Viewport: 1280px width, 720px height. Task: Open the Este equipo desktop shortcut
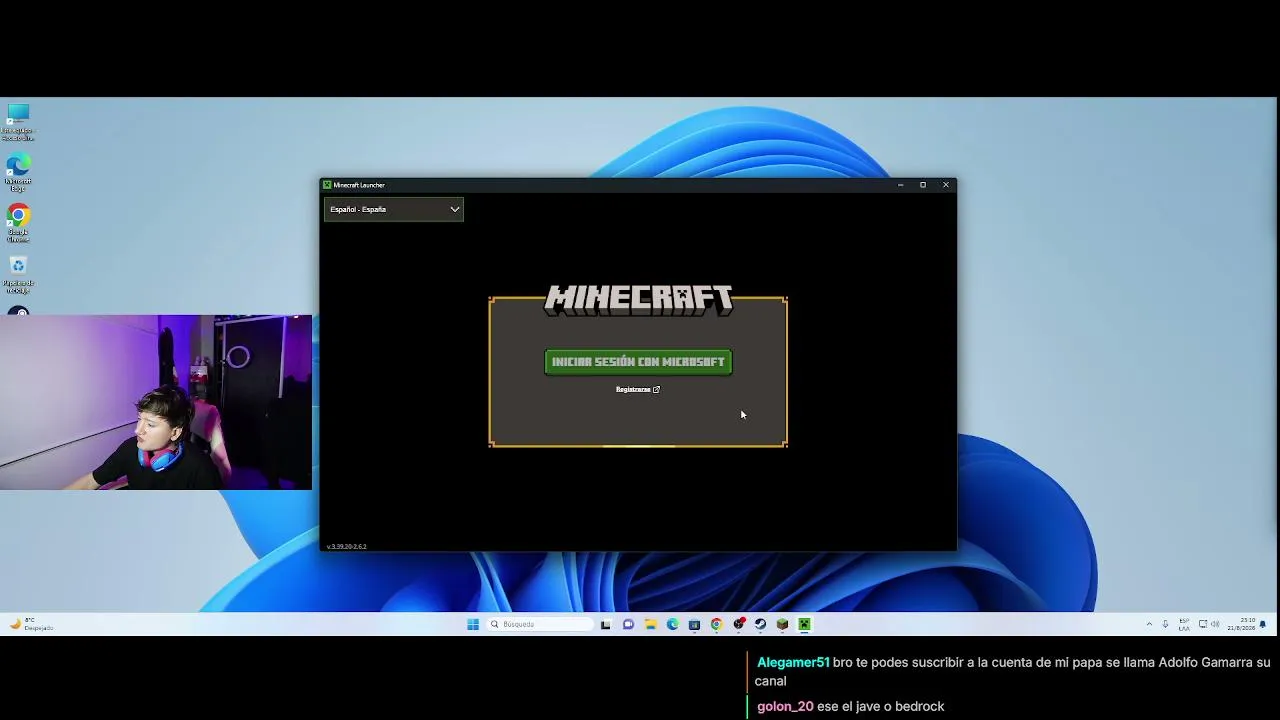pos(18,122)
